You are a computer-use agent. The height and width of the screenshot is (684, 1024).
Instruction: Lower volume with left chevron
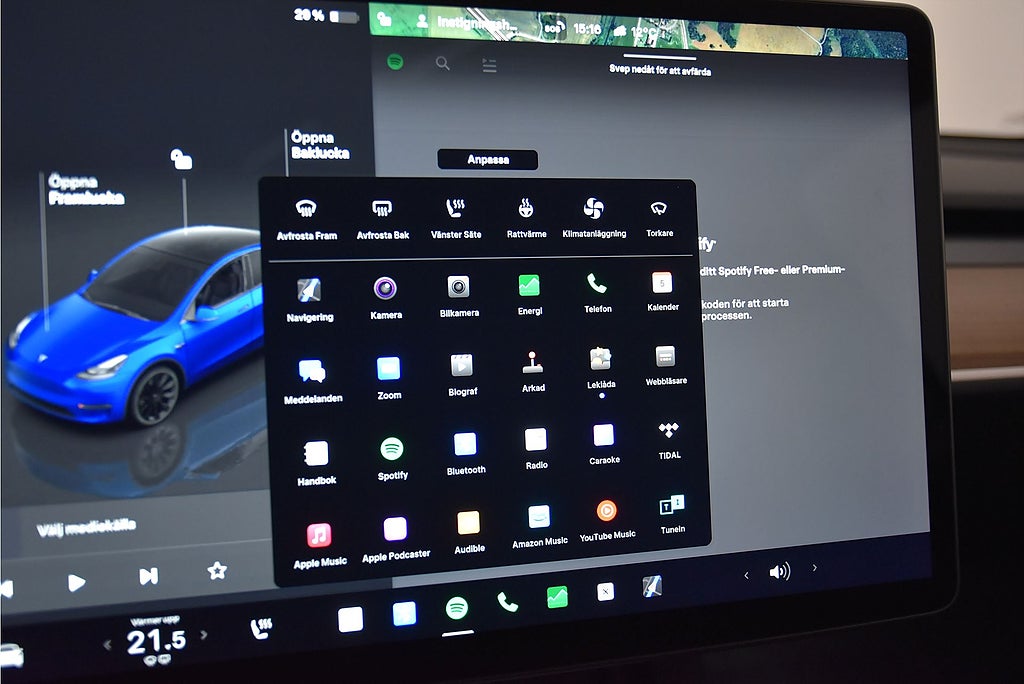tap(745, 574)
